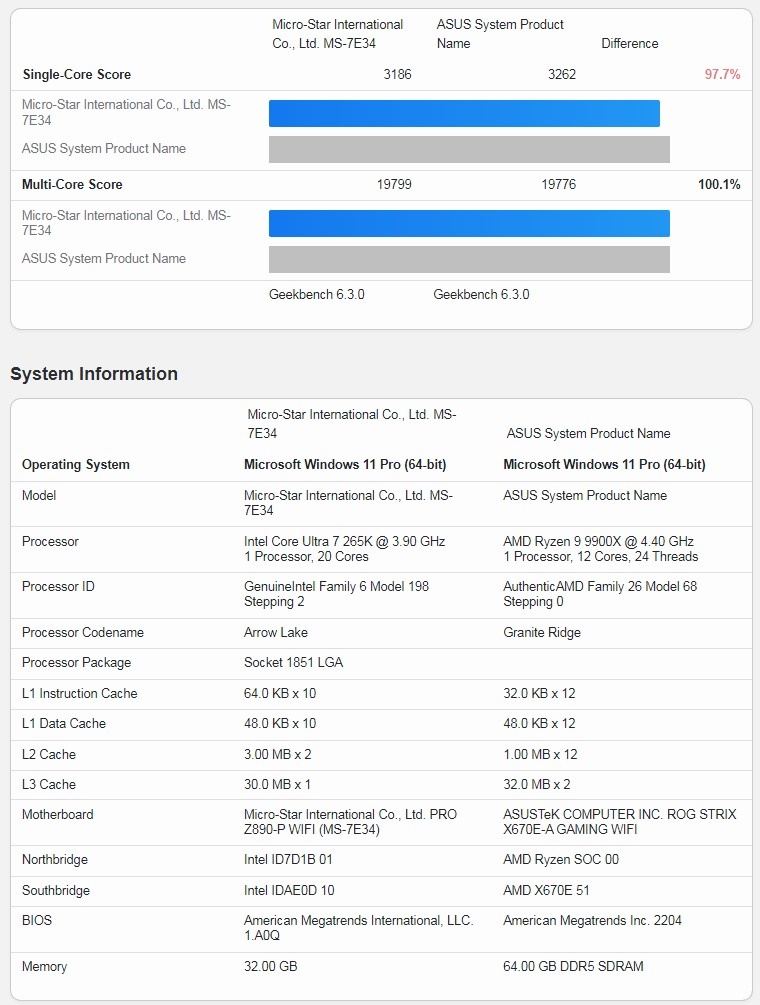Select the Granite Ridge codename
This screenshot has height=1005, width=760.
(x=542, y=633)
